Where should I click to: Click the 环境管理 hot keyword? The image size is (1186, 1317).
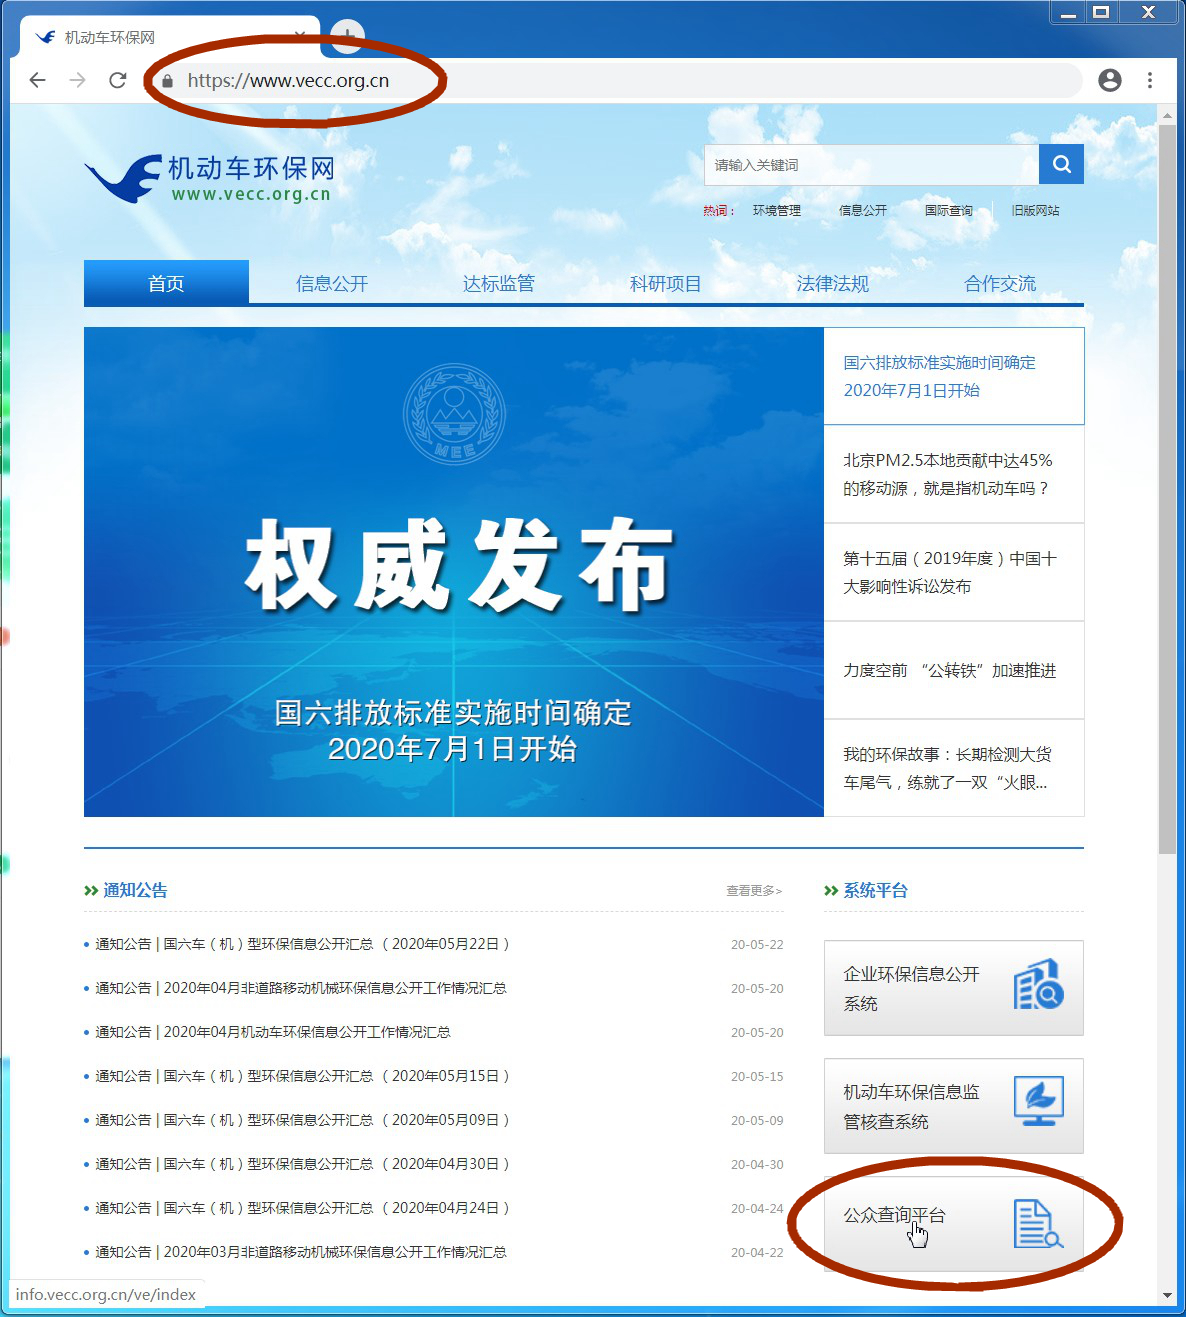[776, 211]
